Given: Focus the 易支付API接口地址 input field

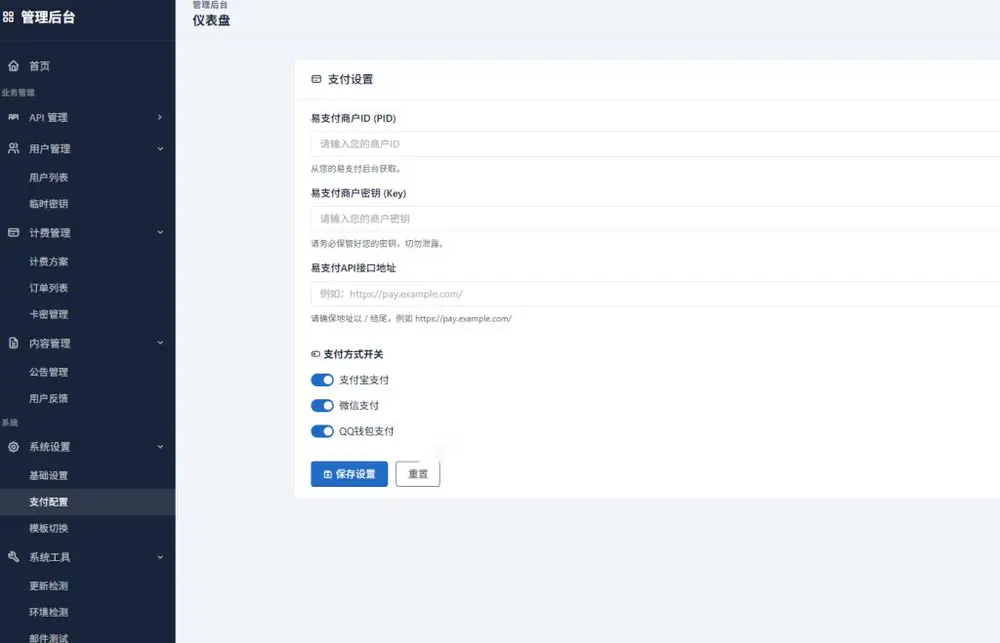Looking at the screenshot, I should pos(655,294).
